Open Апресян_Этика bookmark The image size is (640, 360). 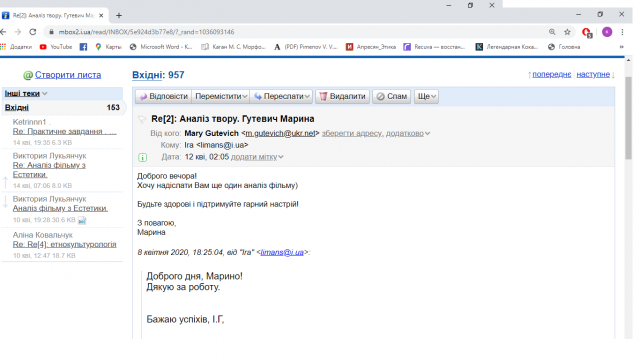pos(371,47)
